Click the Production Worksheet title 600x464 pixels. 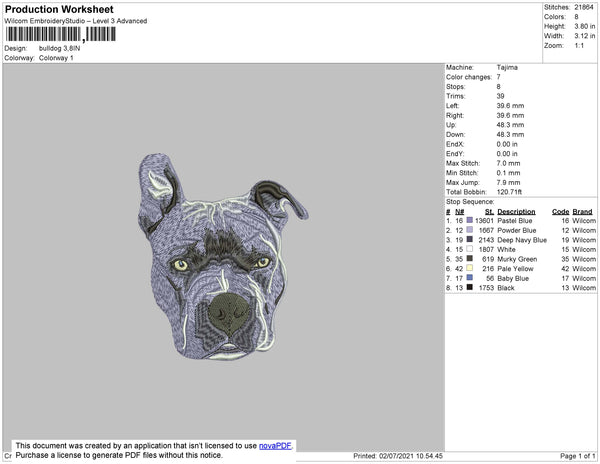[59, 10]
